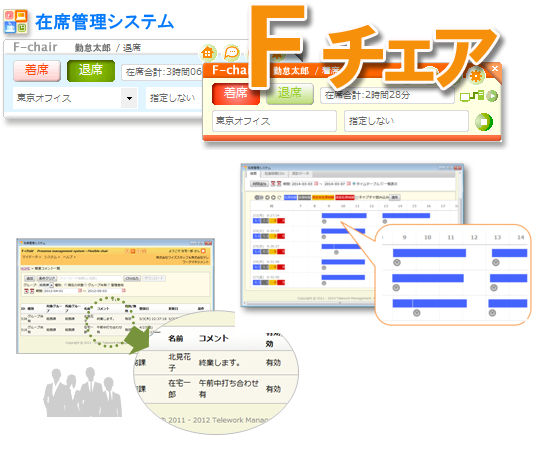Select the 在席合計:2時間28分 field in the orange widget
543x462 pixels.
[387, 95]
